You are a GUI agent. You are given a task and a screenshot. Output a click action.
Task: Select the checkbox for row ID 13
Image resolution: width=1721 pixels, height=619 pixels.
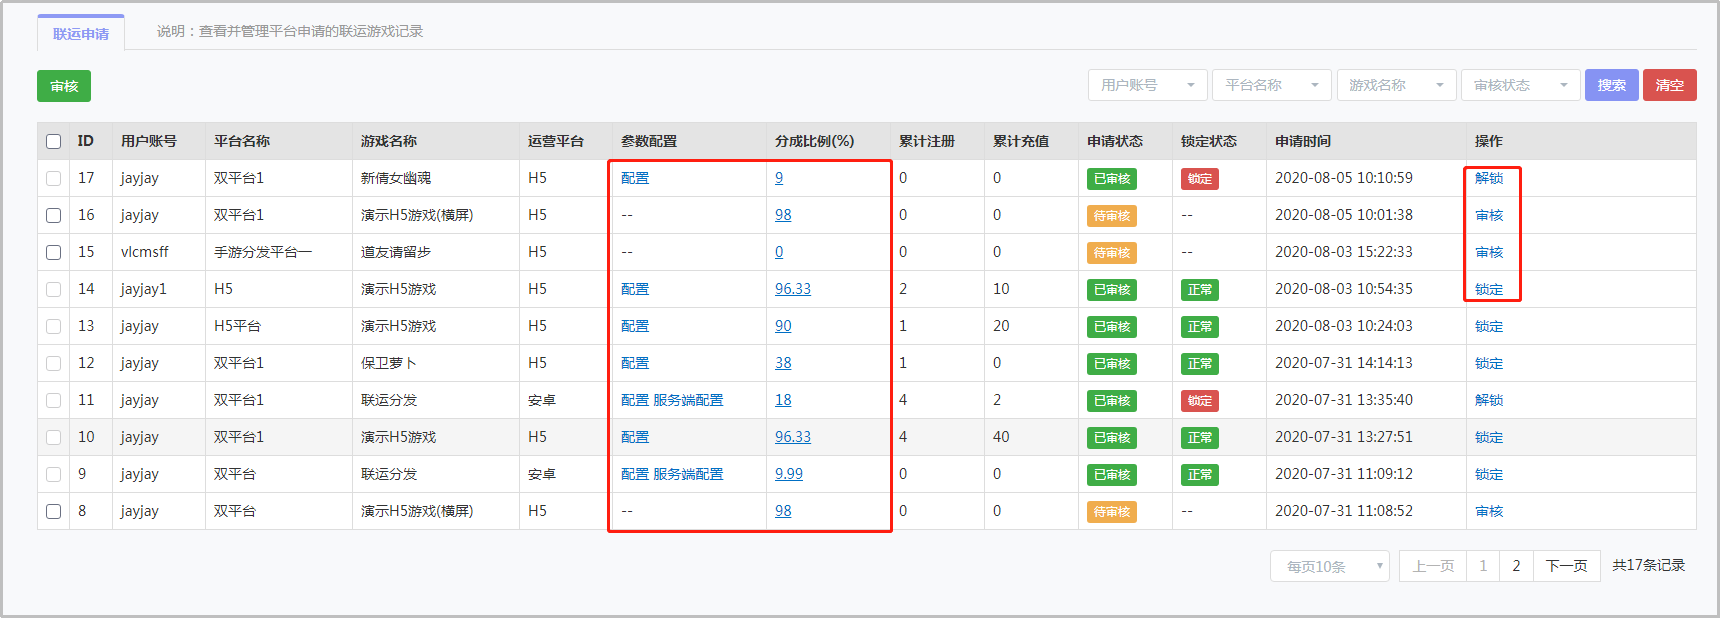54,327
